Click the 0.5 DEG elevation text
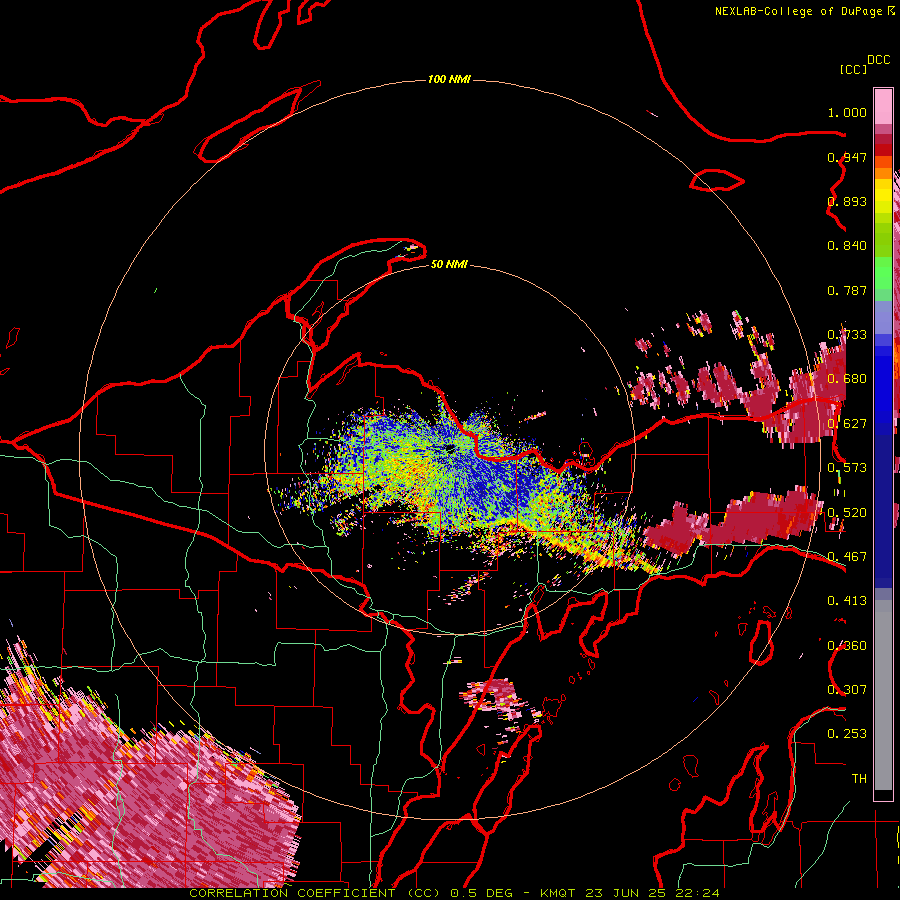900x900 pixels. coord(482,893)
